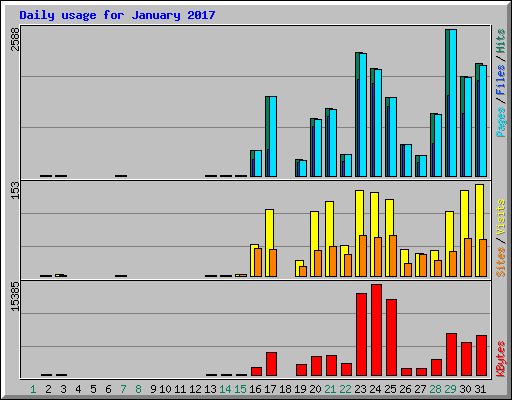Select day label 19 on the axis
Image resolution: width=512 pixels, height=400 pixels.
tap(300, 389)
